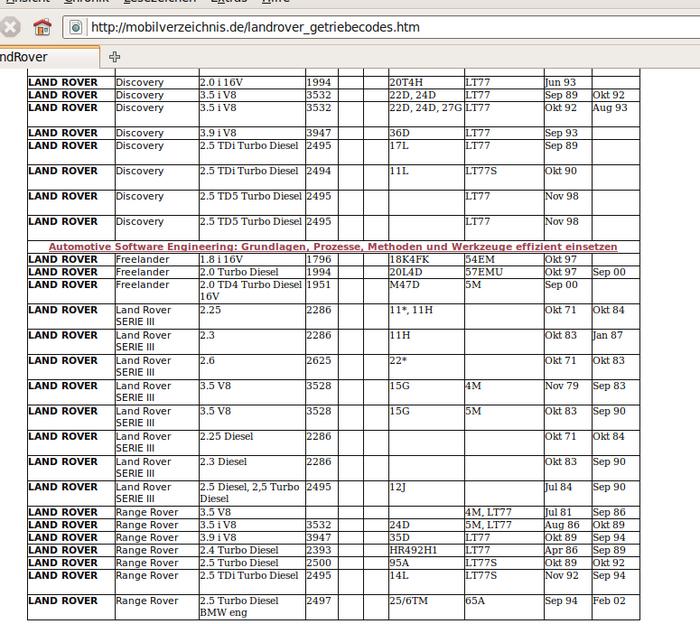This screenshot has height=624, width=700.
Task: Click the displacement value '1951'
Action: pos(318,284)
